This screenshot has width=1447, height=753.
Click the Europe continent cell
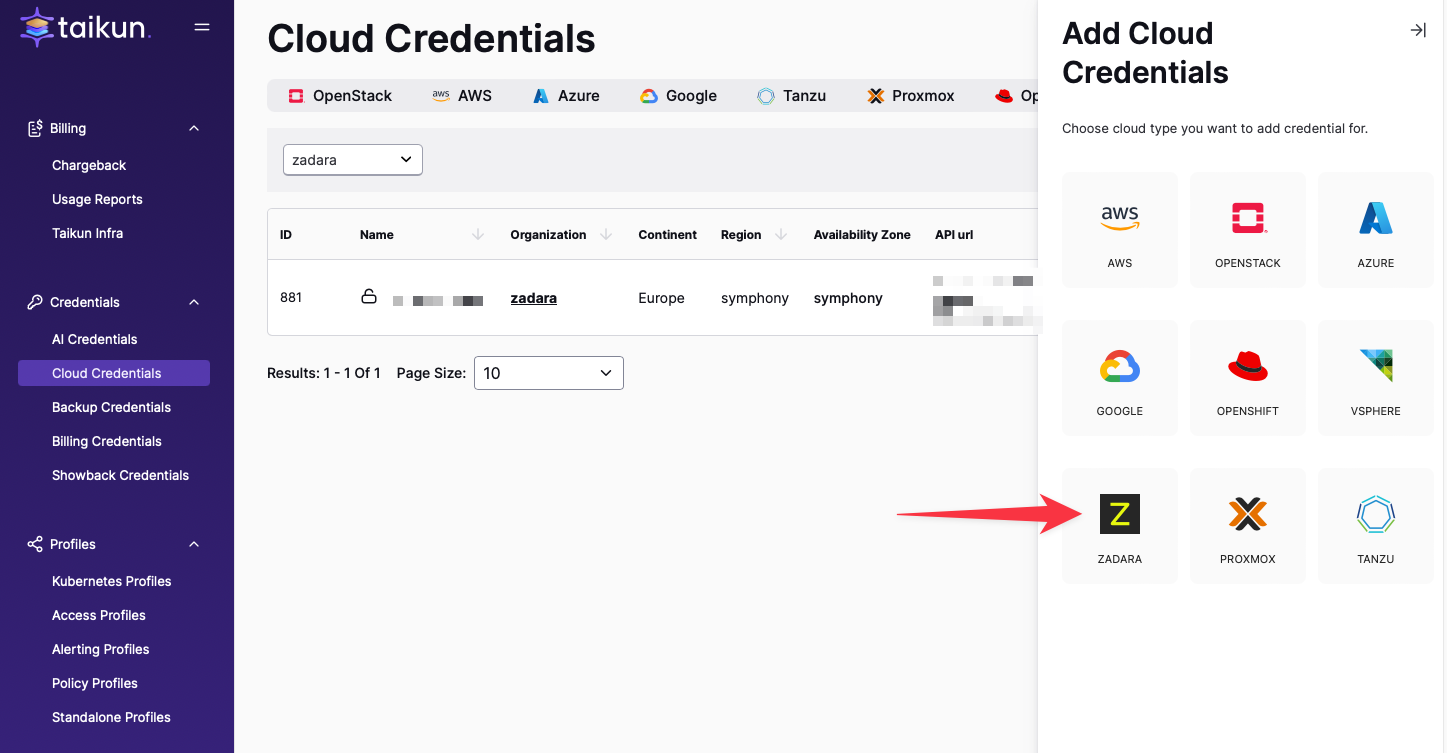coord(662,298)
